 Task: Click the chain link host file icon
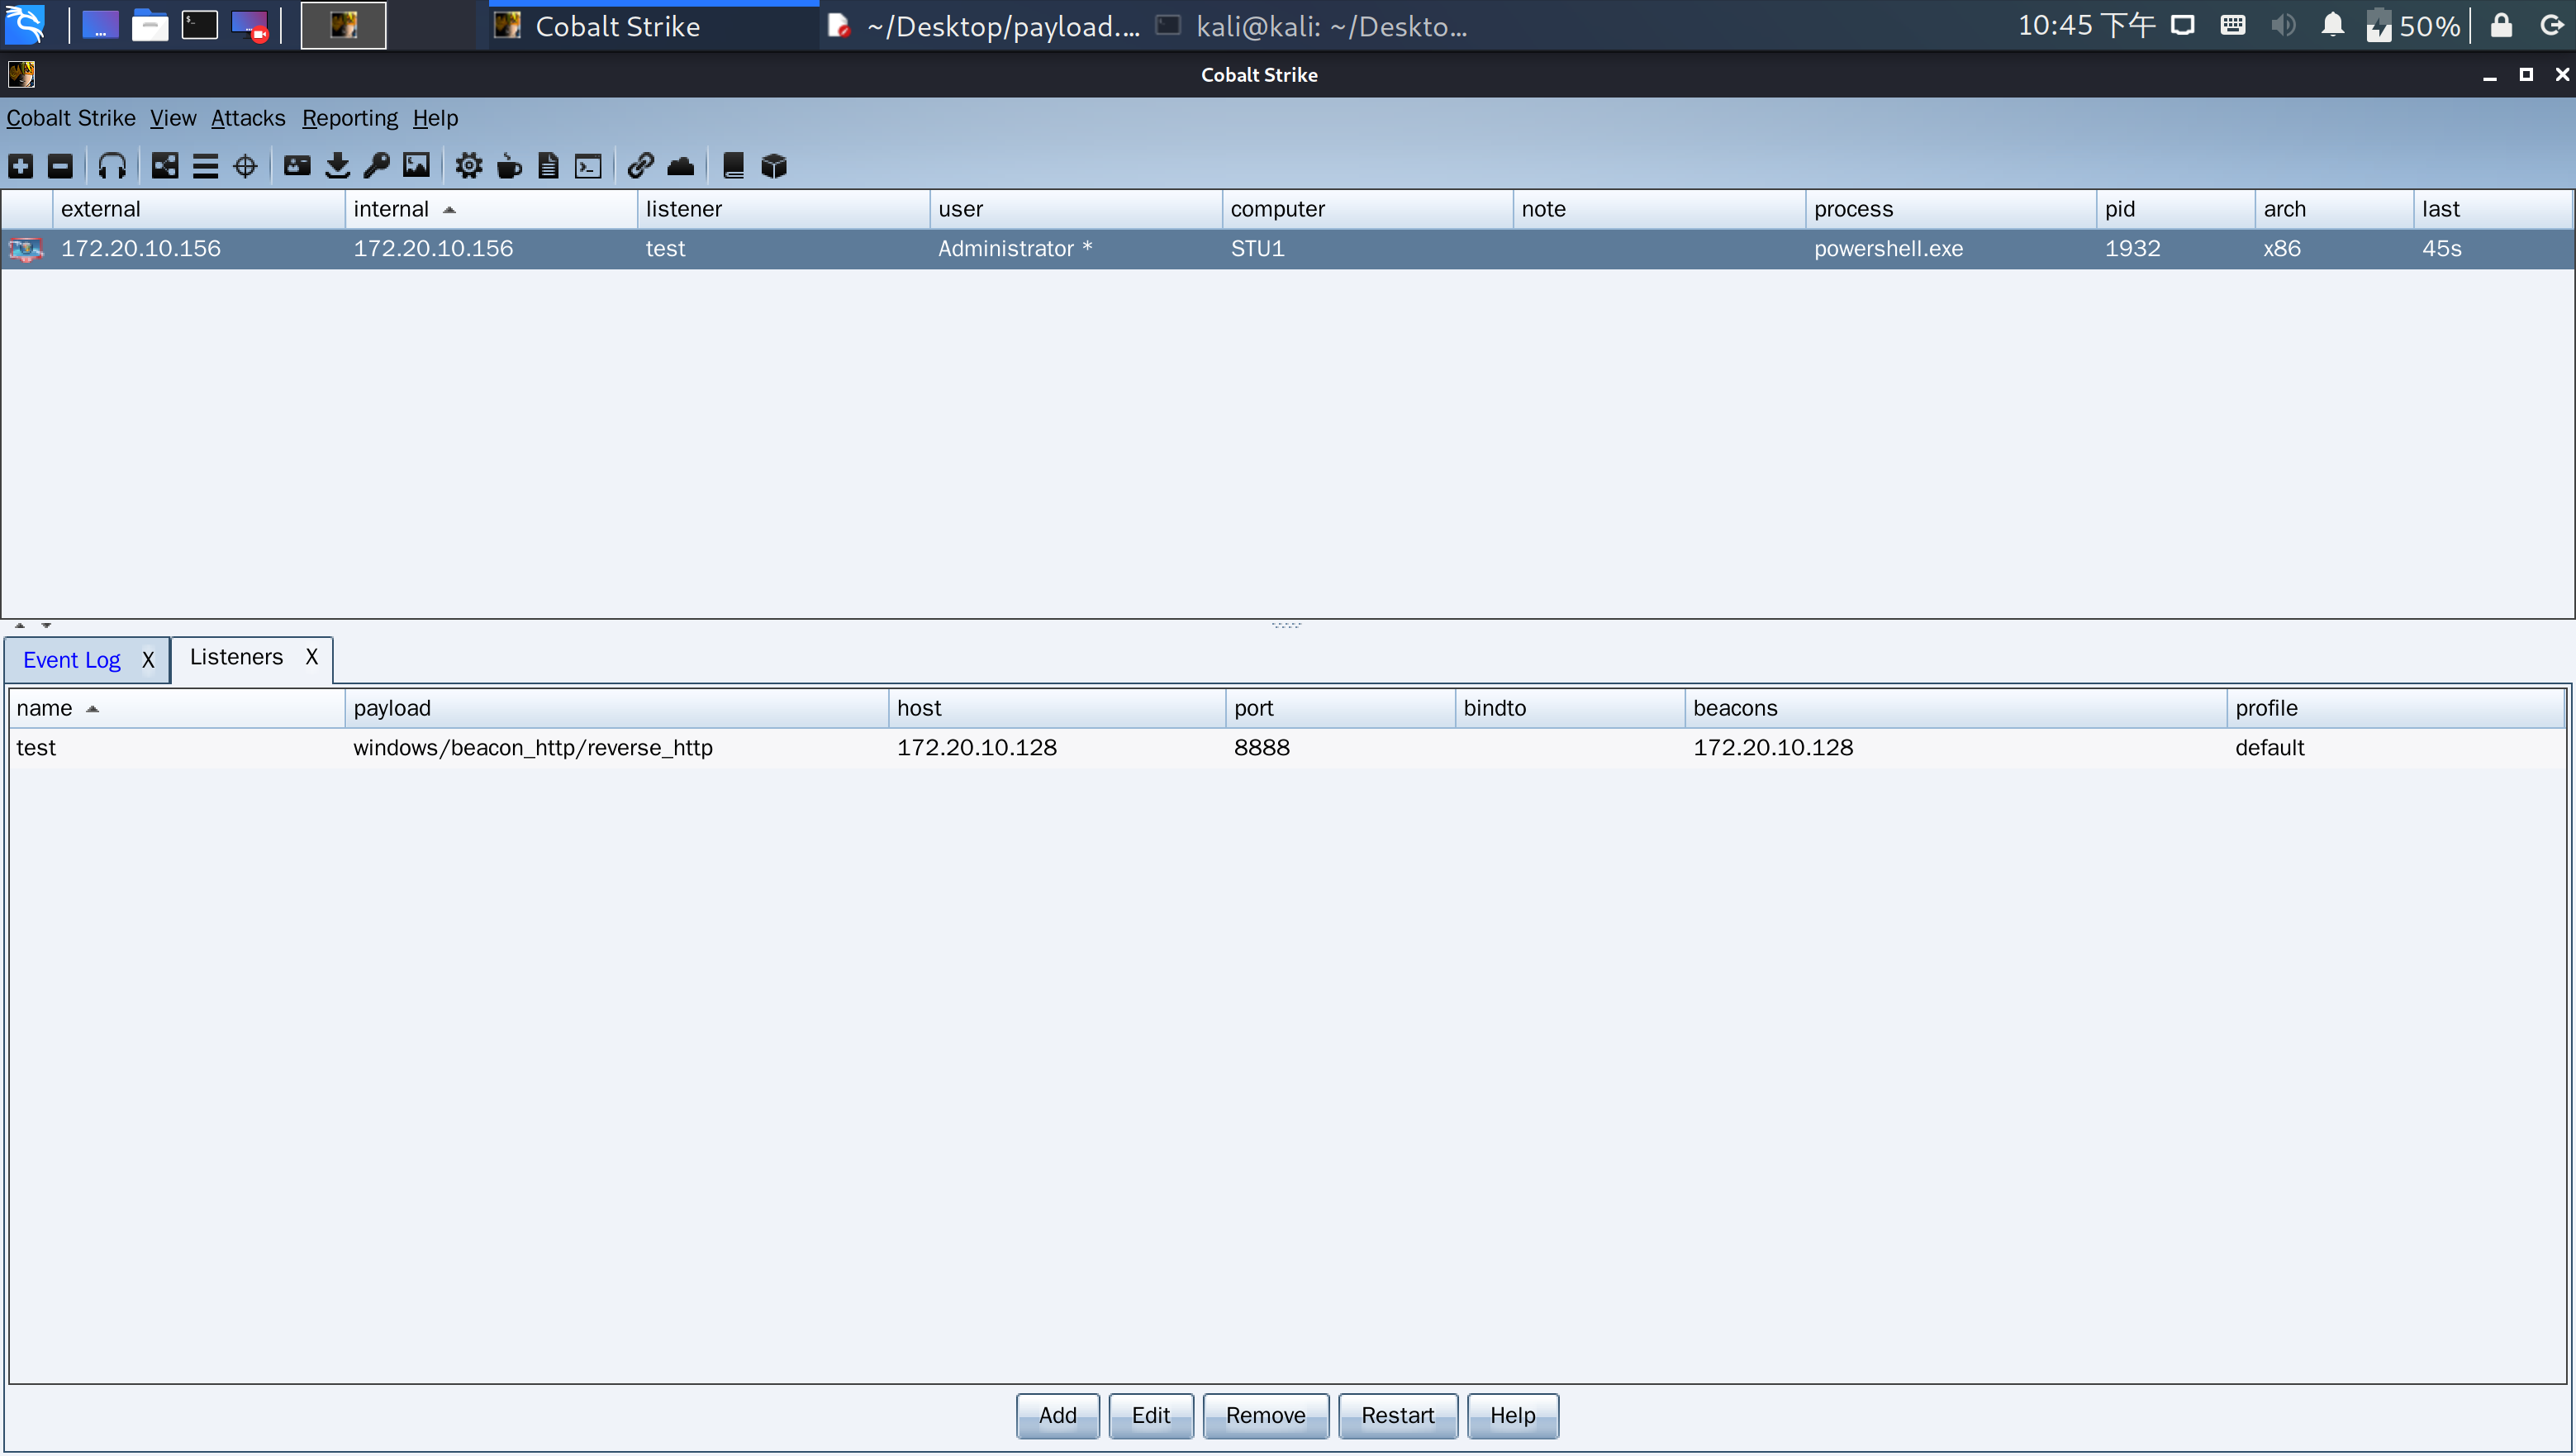(640, 166)
